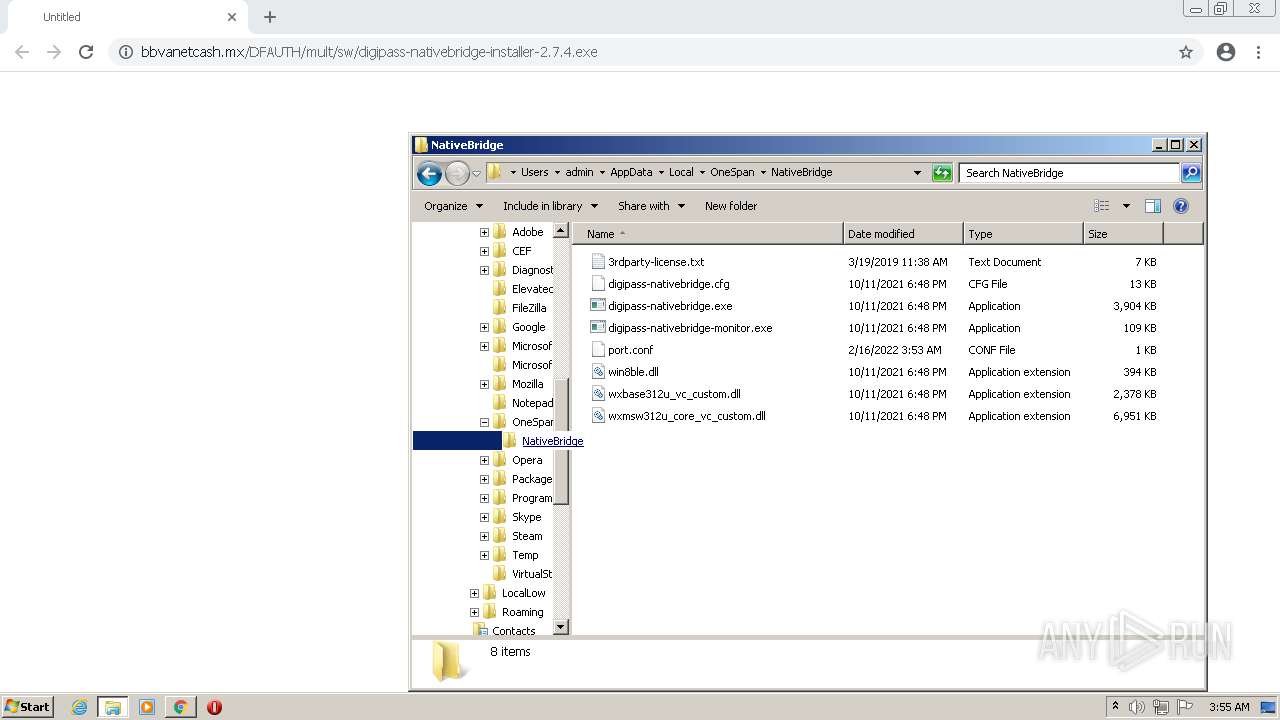
Task: Show hidden tray icons arrow
Action: pyautogui.click(x=1116, y=706)
